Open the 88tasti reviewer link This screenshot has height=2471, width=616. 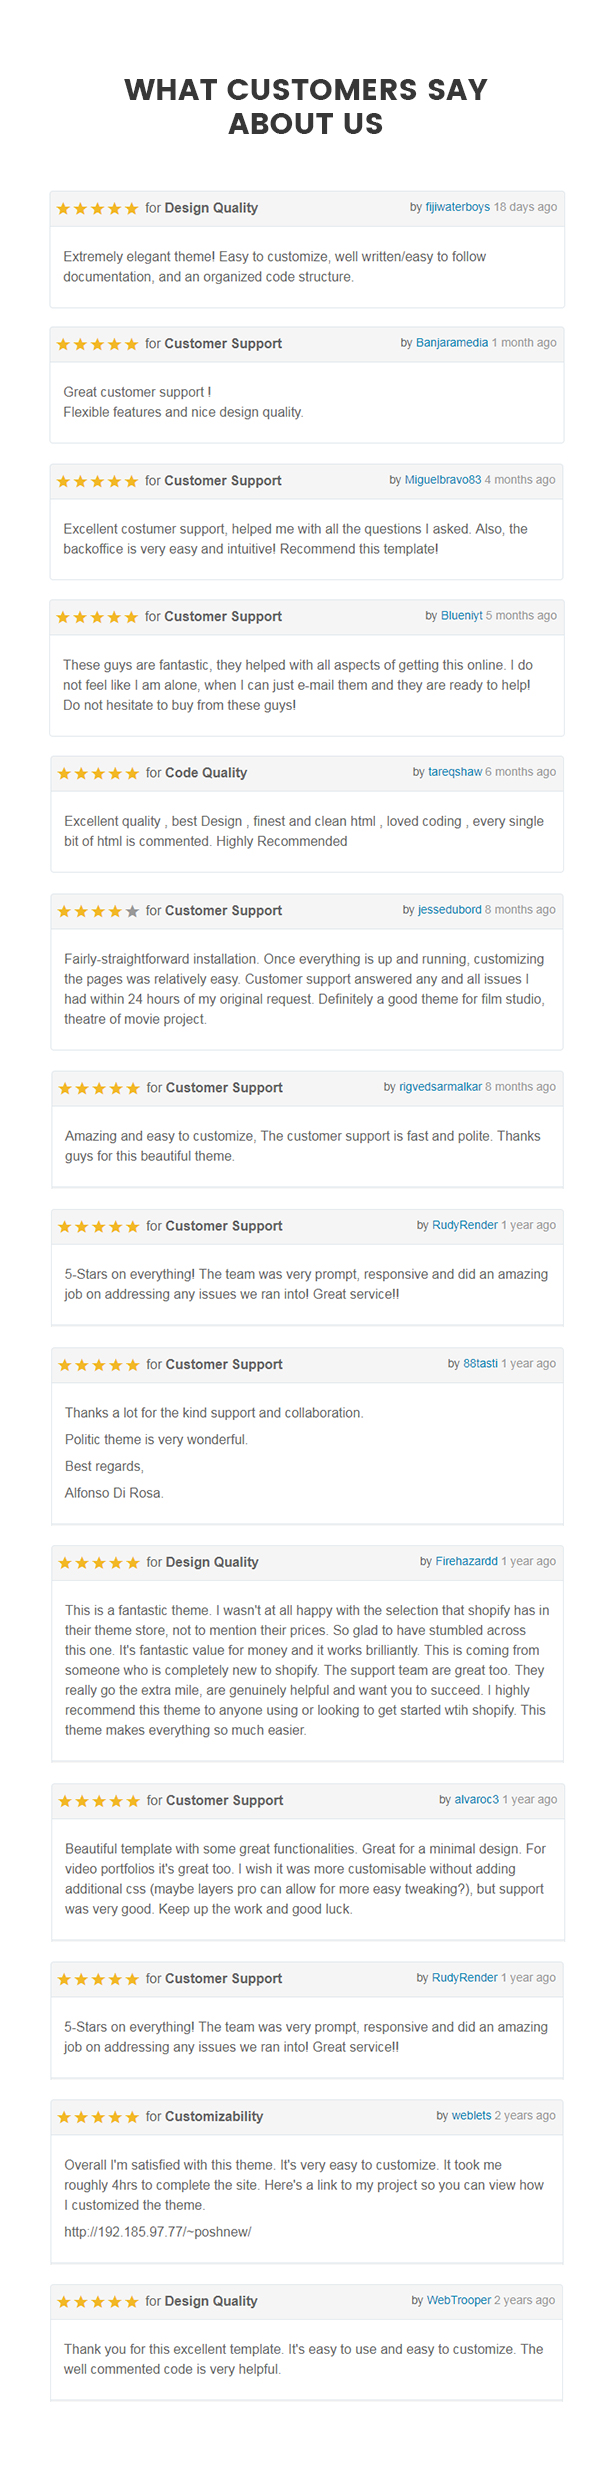point(480,1364)
